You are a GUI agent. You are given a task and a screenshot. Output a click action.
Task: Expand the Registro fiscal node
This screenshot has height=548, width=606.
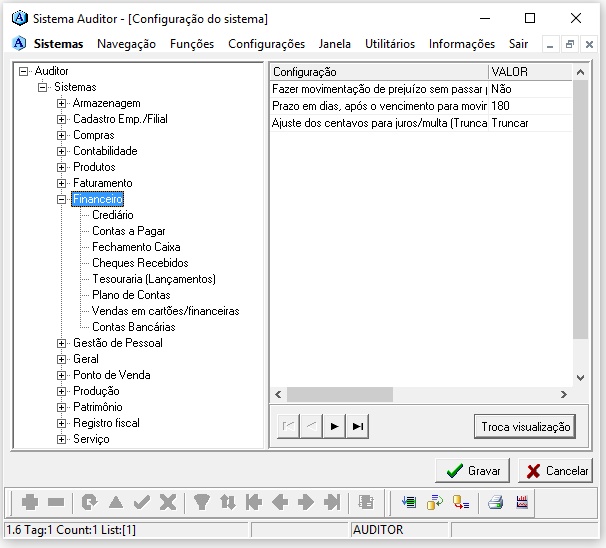(x=61, y=423)
